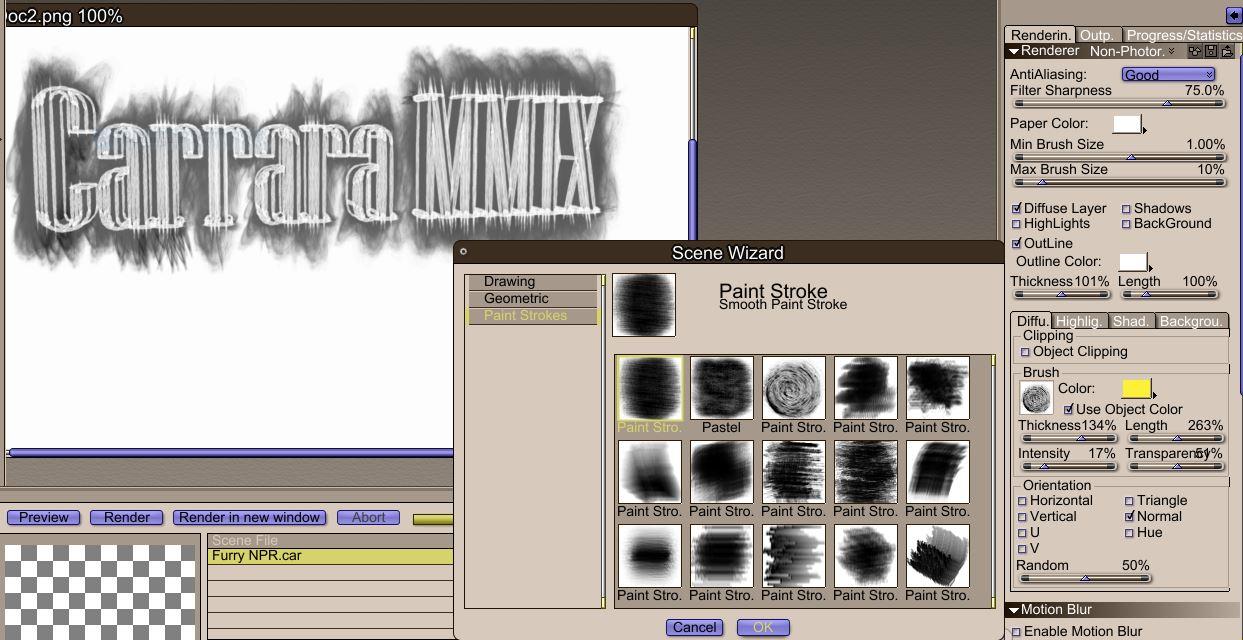Toggle Use Object Color checkbox
Screen dimensions: 1243x640
click(1069, 409)
